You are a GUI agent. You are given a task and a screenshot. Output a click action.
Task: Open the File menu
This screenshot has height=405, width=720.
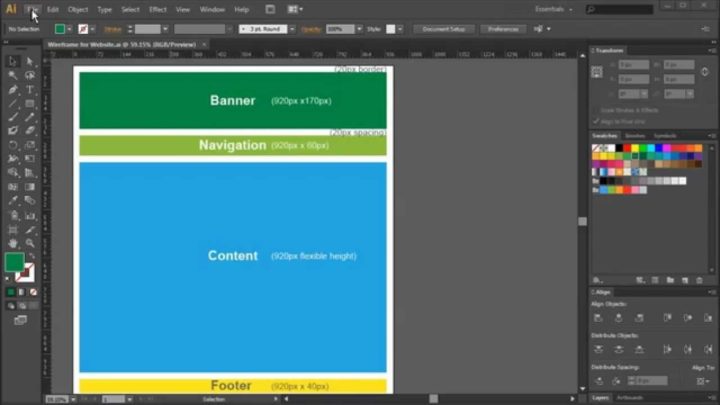click(32, 9)
